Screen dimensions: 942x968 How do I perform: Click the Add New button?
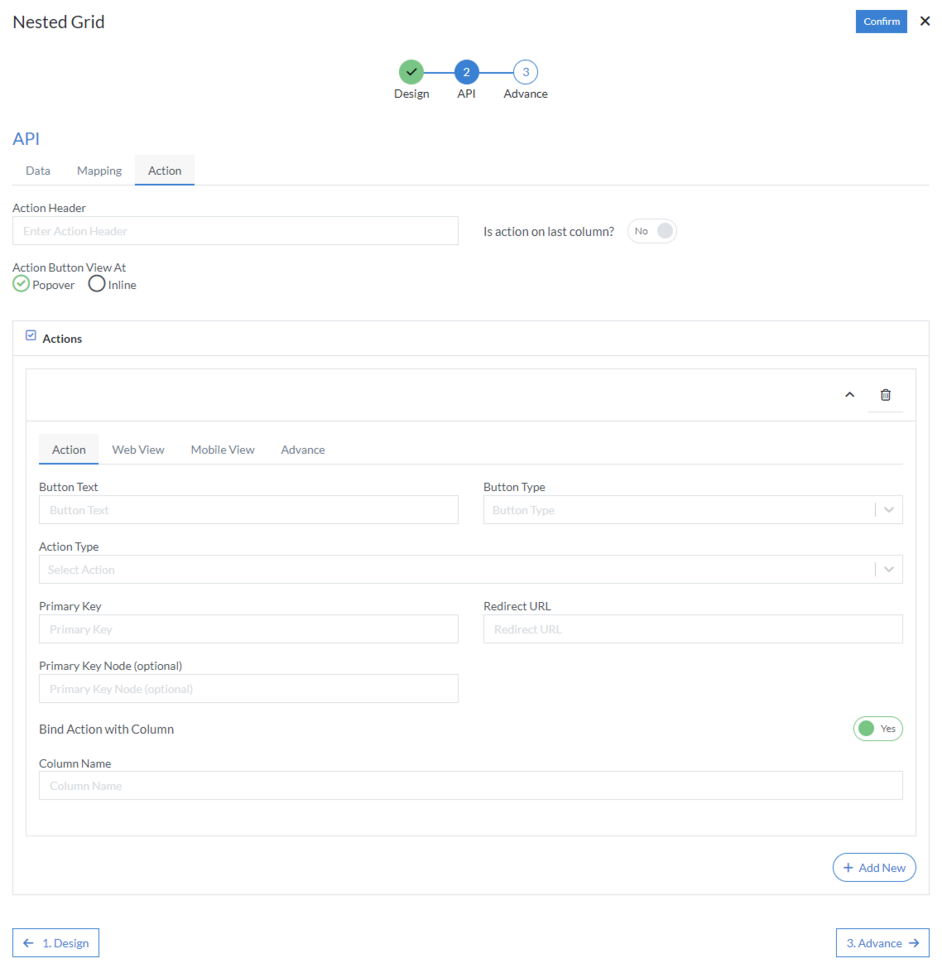[874, 868]
